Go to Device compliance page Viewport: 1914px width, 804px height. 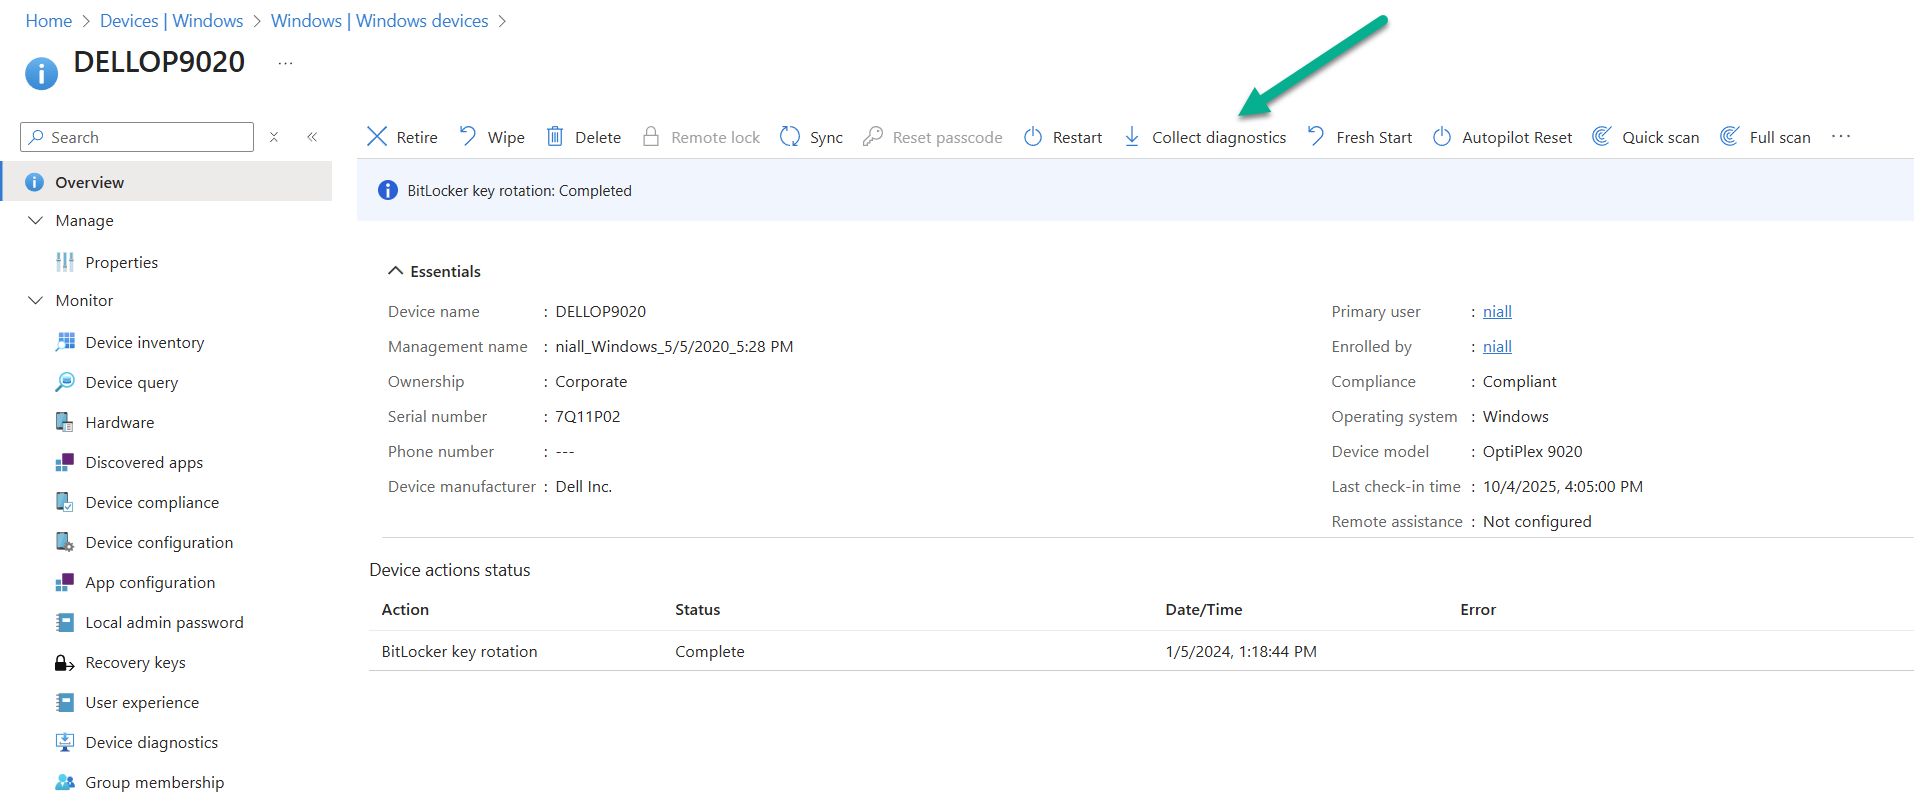(x=152, y=502)
